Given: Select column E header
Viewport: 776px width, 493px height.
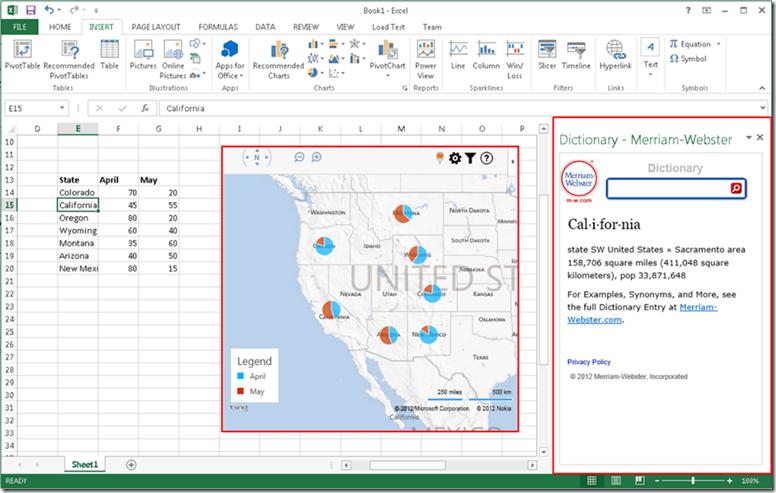Looking at the screenshot, I should pos(78,129).
